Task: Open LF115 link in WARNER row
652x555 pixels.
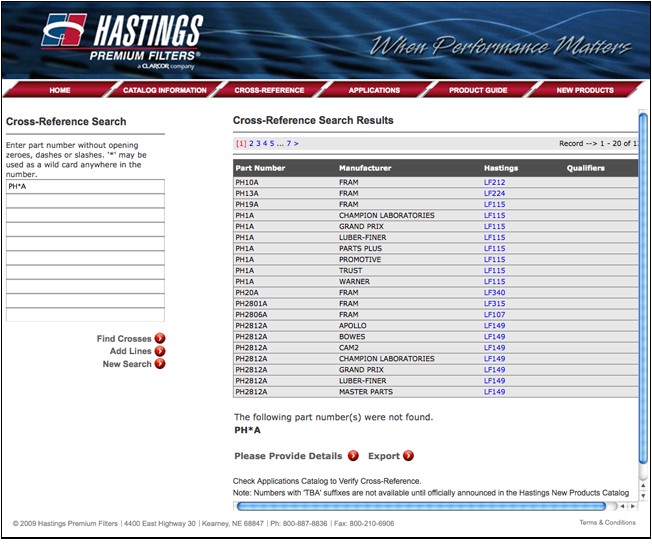Action: click(x=494, y=281)
